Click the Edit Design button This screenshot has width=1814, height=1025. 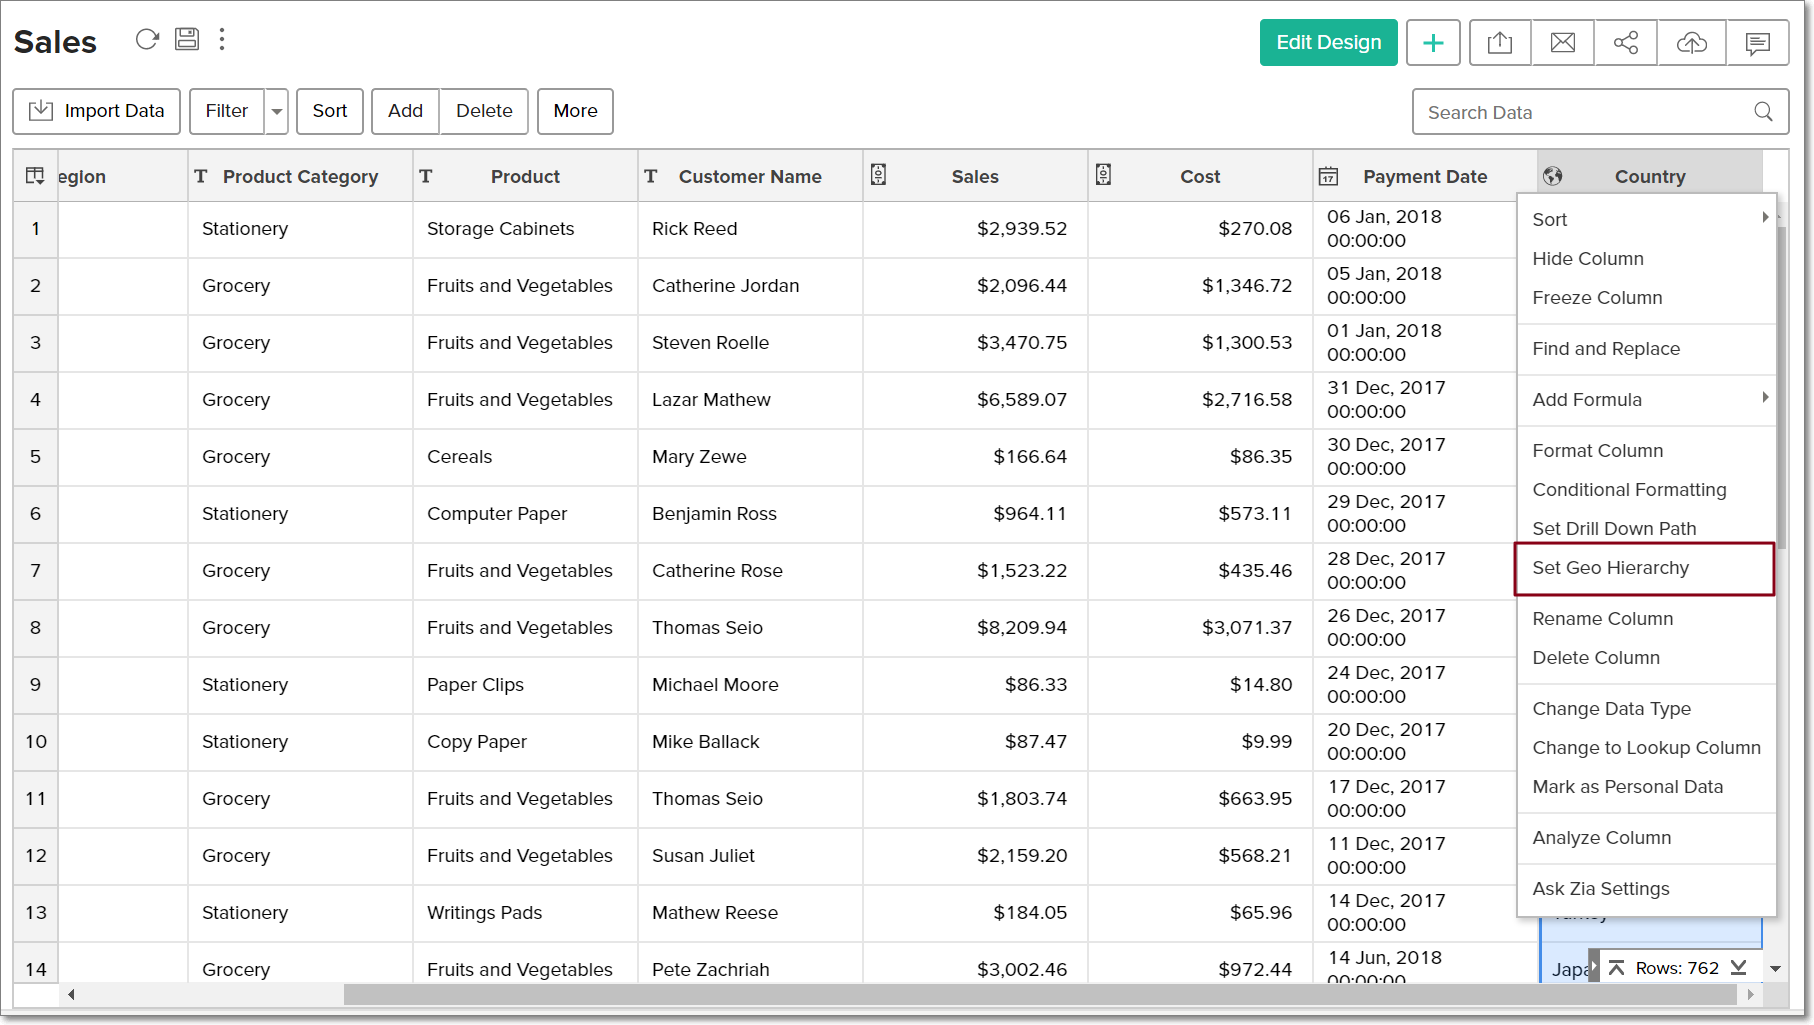(1328, 43)
